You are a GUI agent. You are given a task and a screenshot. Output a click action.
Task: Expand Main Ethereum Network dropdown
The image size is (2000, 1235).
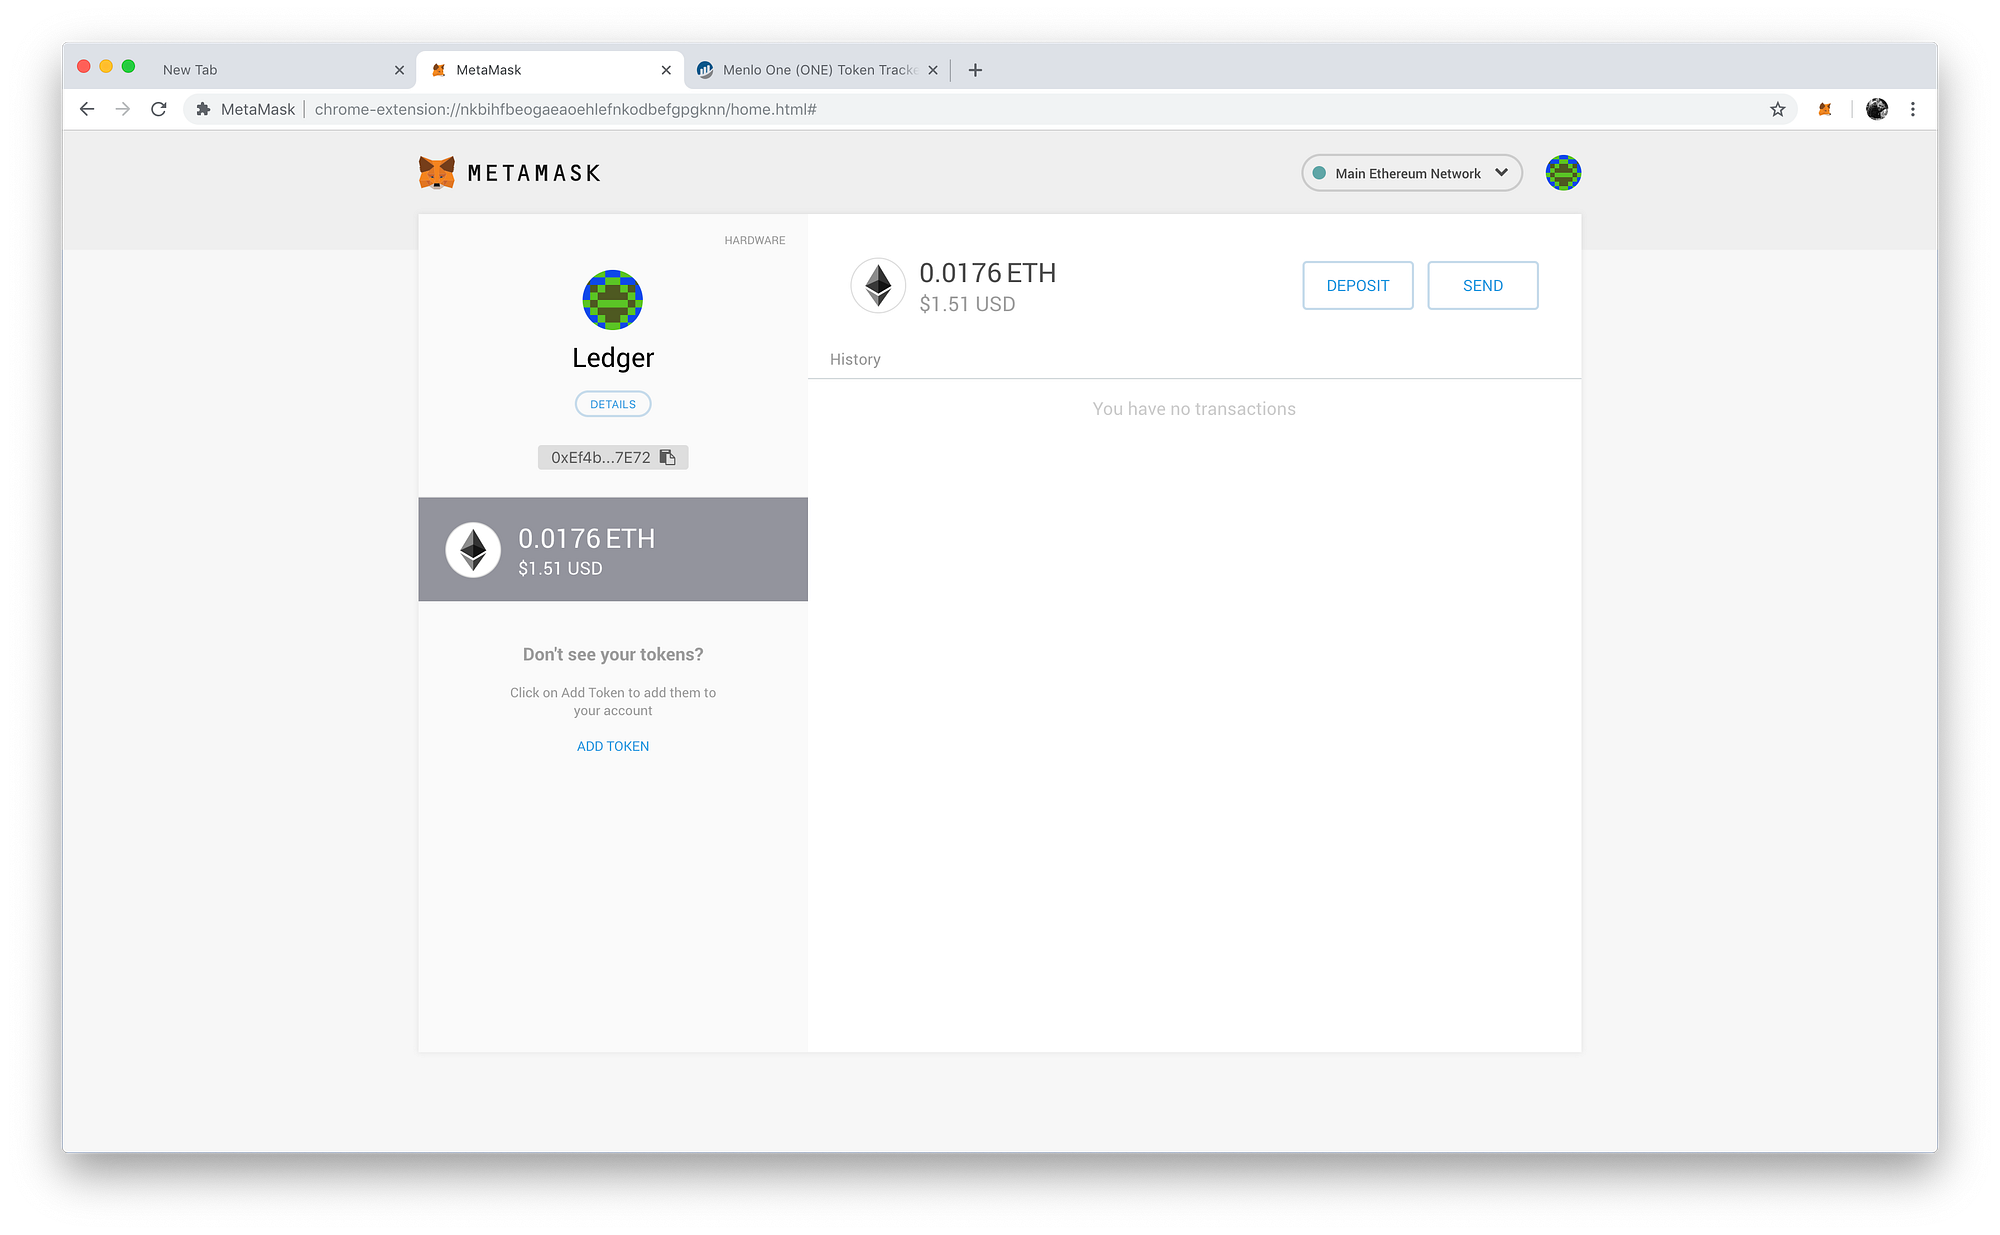[x=1411, y=173]
